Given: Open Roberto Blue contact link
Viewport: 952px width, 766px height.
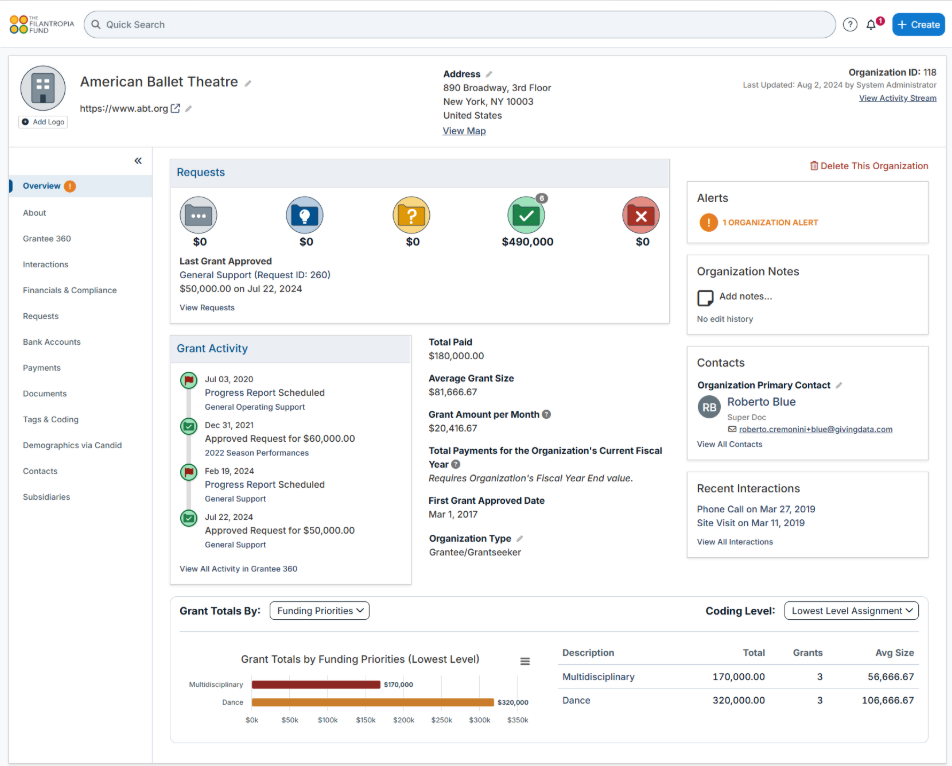Looking at the screenshot, I should pos(761,402).
